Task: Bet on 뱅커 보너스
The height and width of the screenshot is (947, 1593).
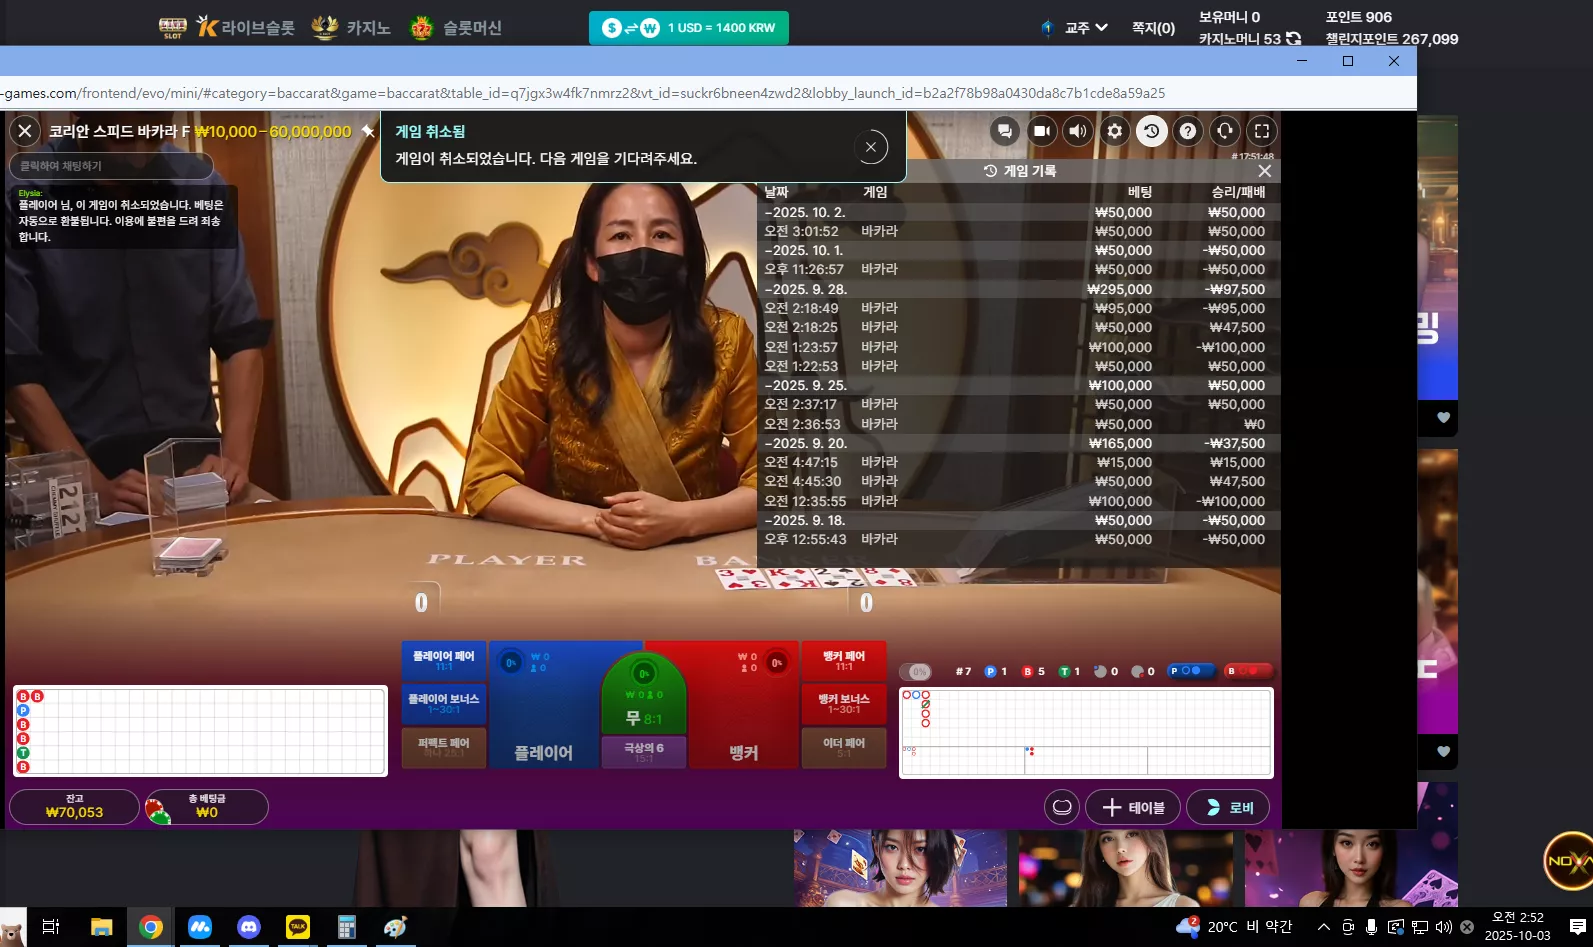Action: click(844, 703)
